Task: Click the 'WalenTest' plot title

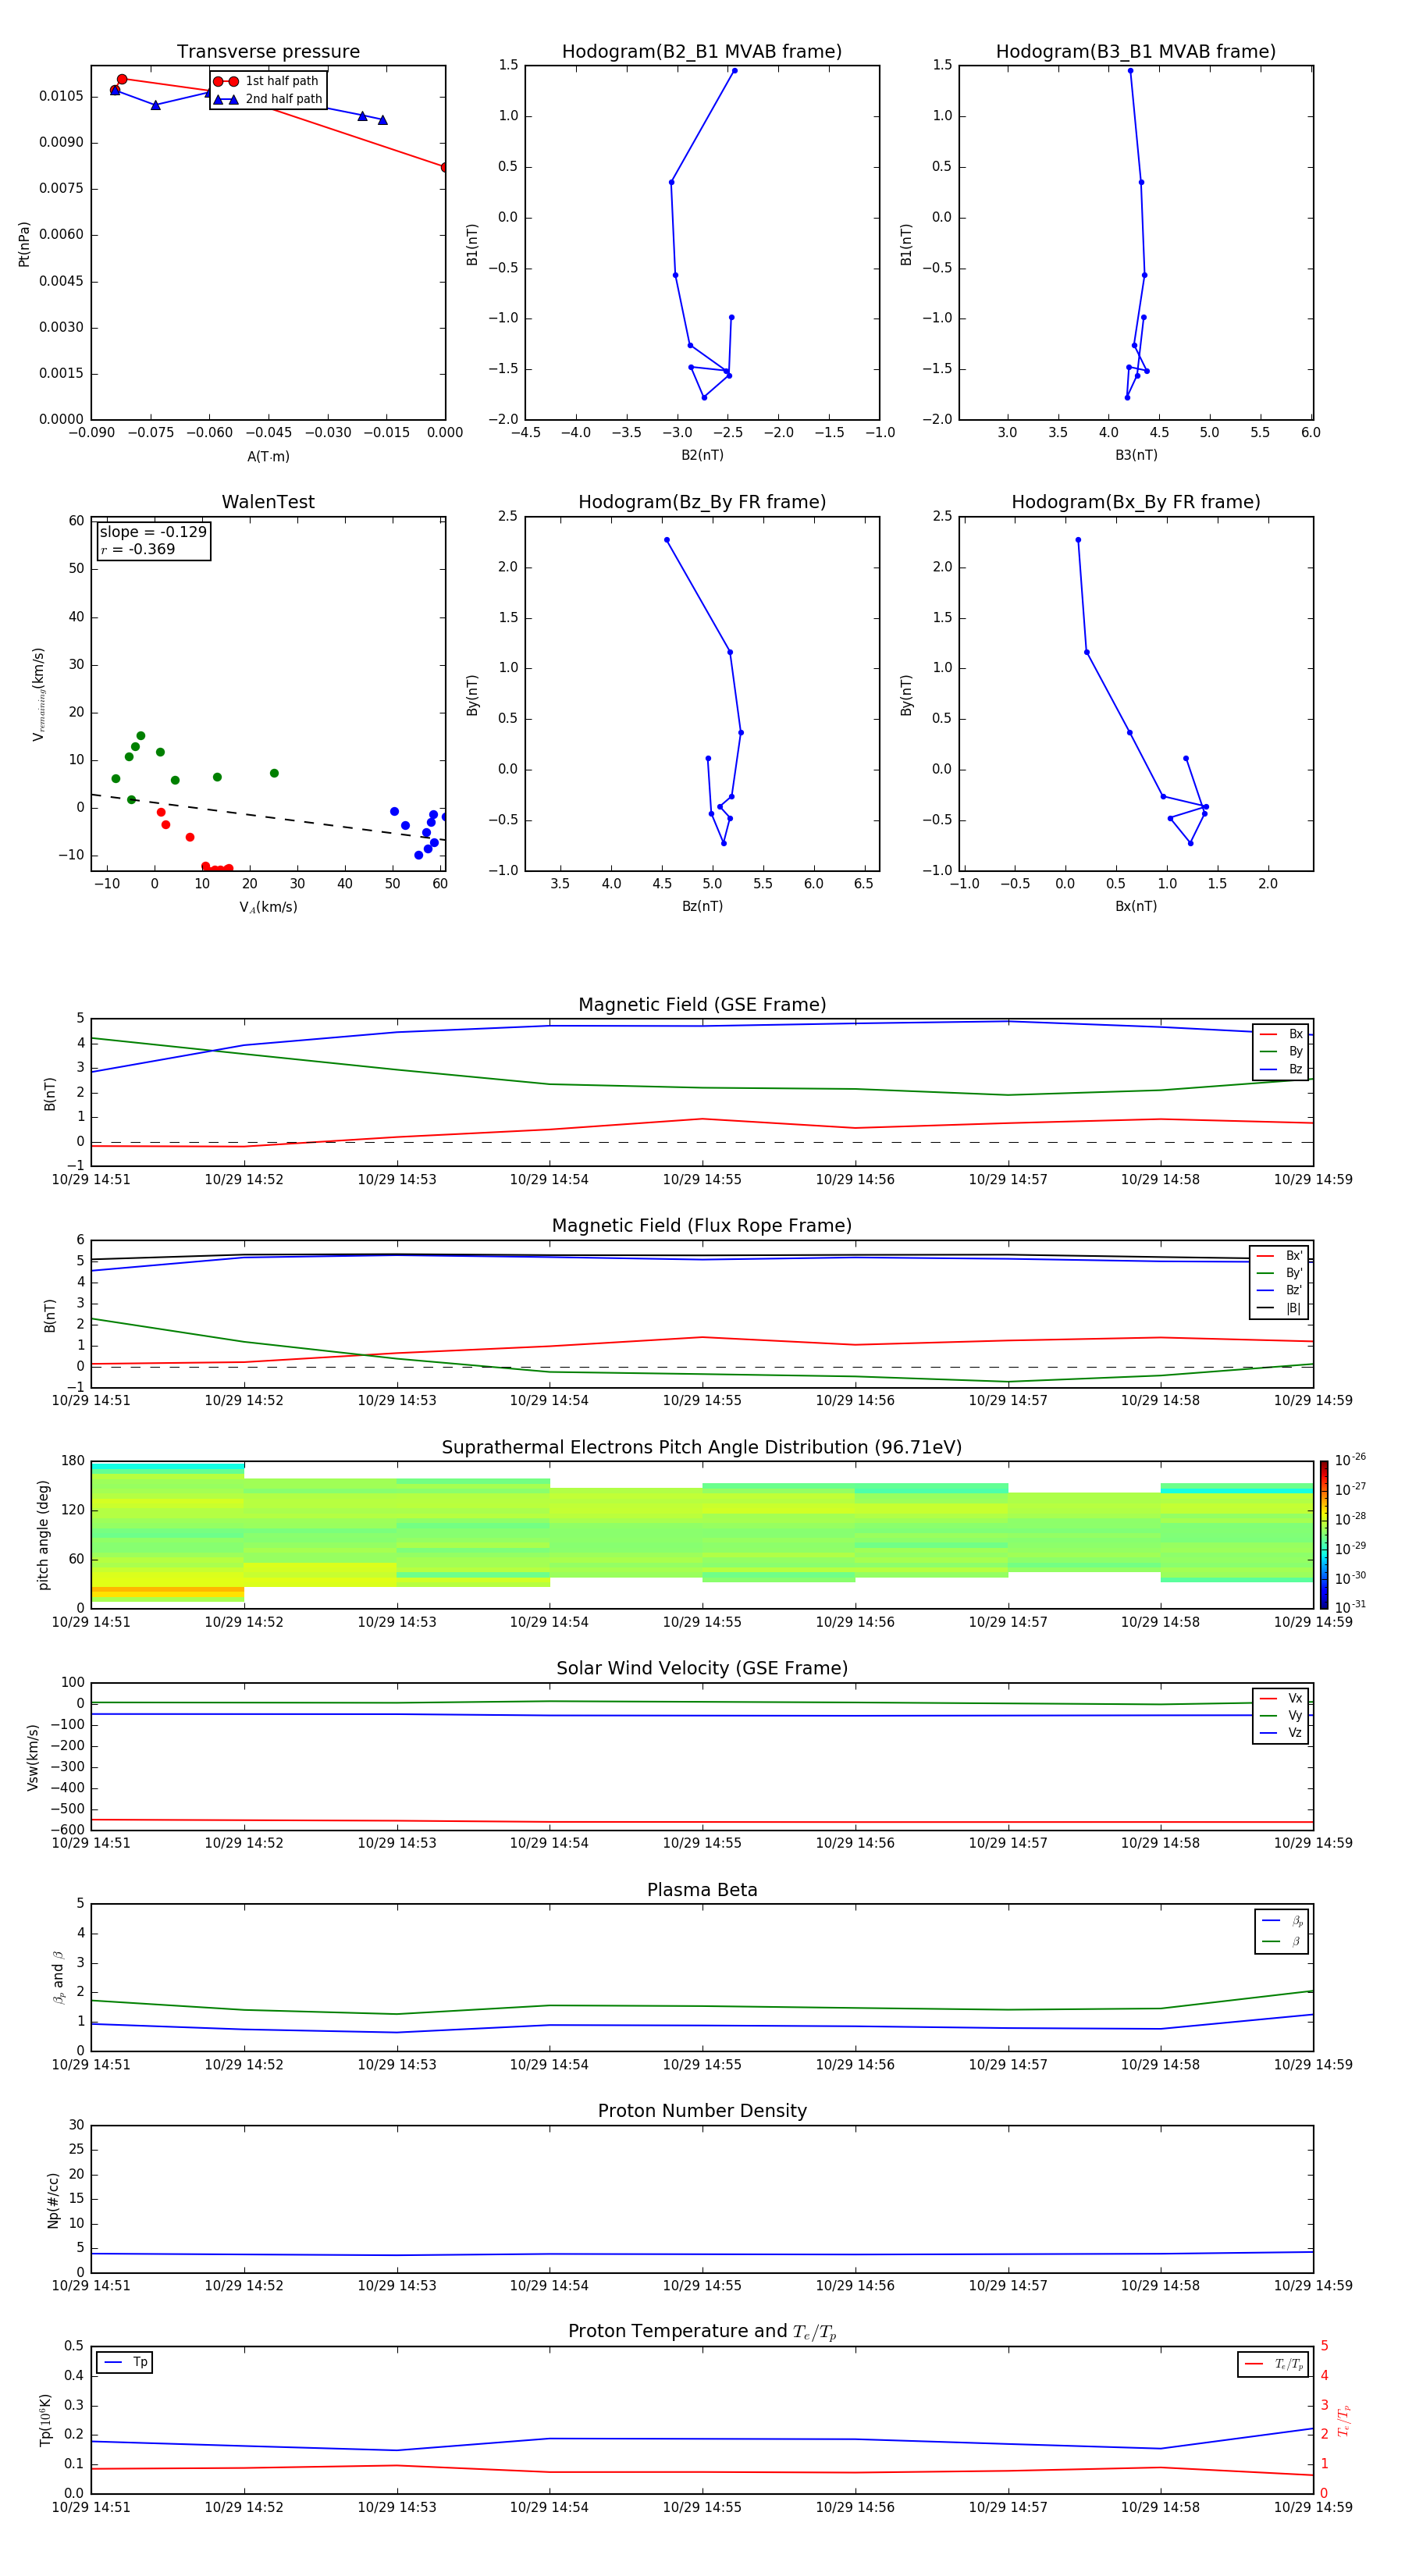Action: point(268,502)
